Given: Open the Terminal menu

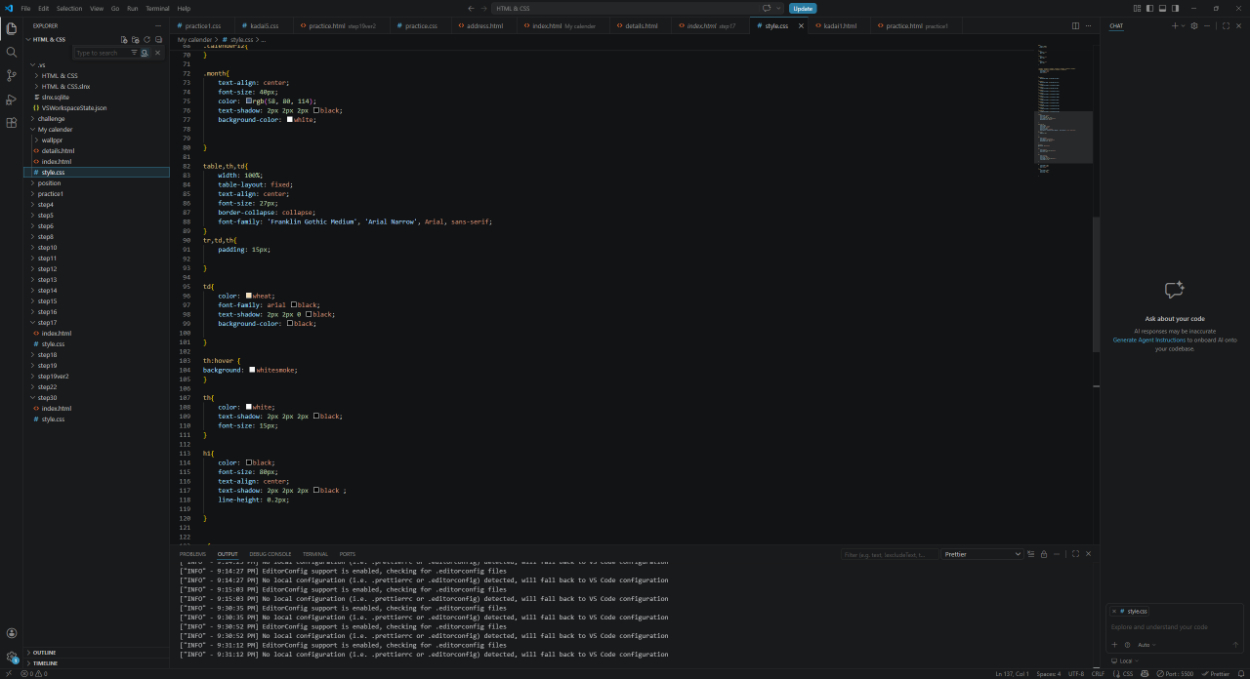Looking at the screenshot, I should click(x=157, y=8).
